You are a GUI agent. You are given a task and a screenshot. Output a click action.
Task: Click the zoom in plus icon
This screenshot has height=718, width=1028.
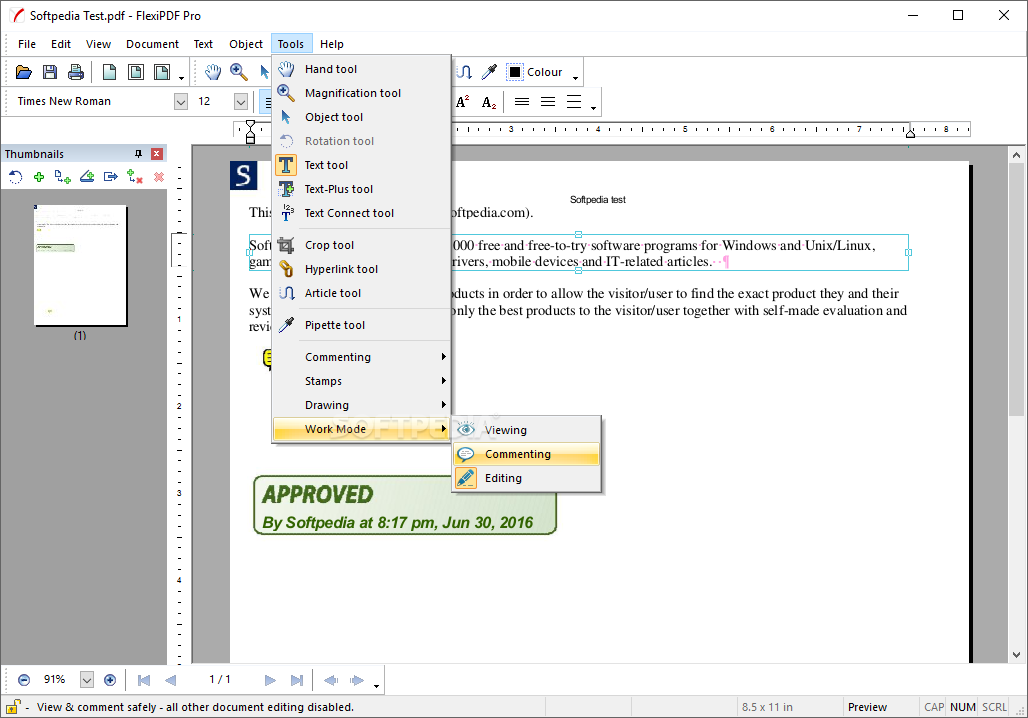click(x=110, y=680)
